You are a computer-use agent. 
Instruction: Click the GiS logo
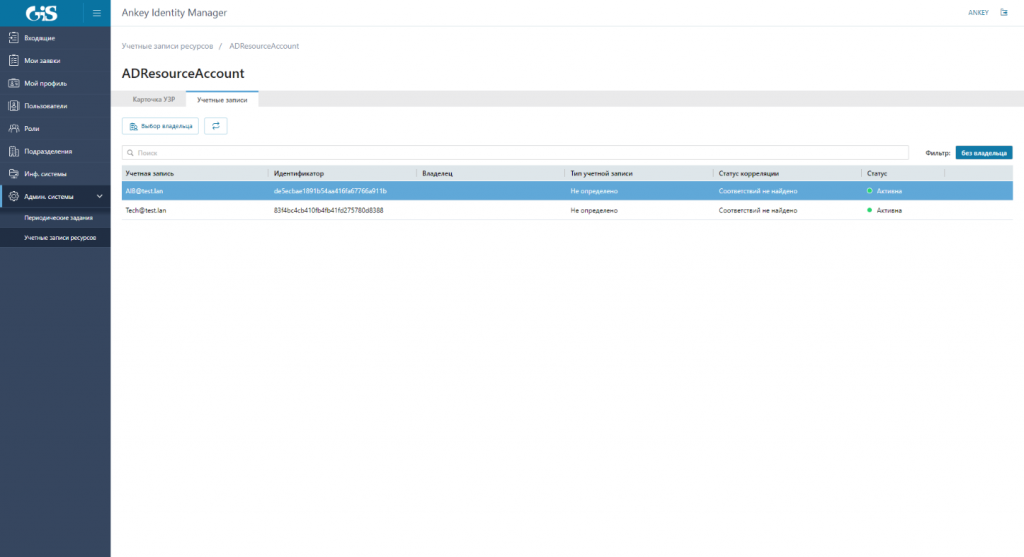41,13
